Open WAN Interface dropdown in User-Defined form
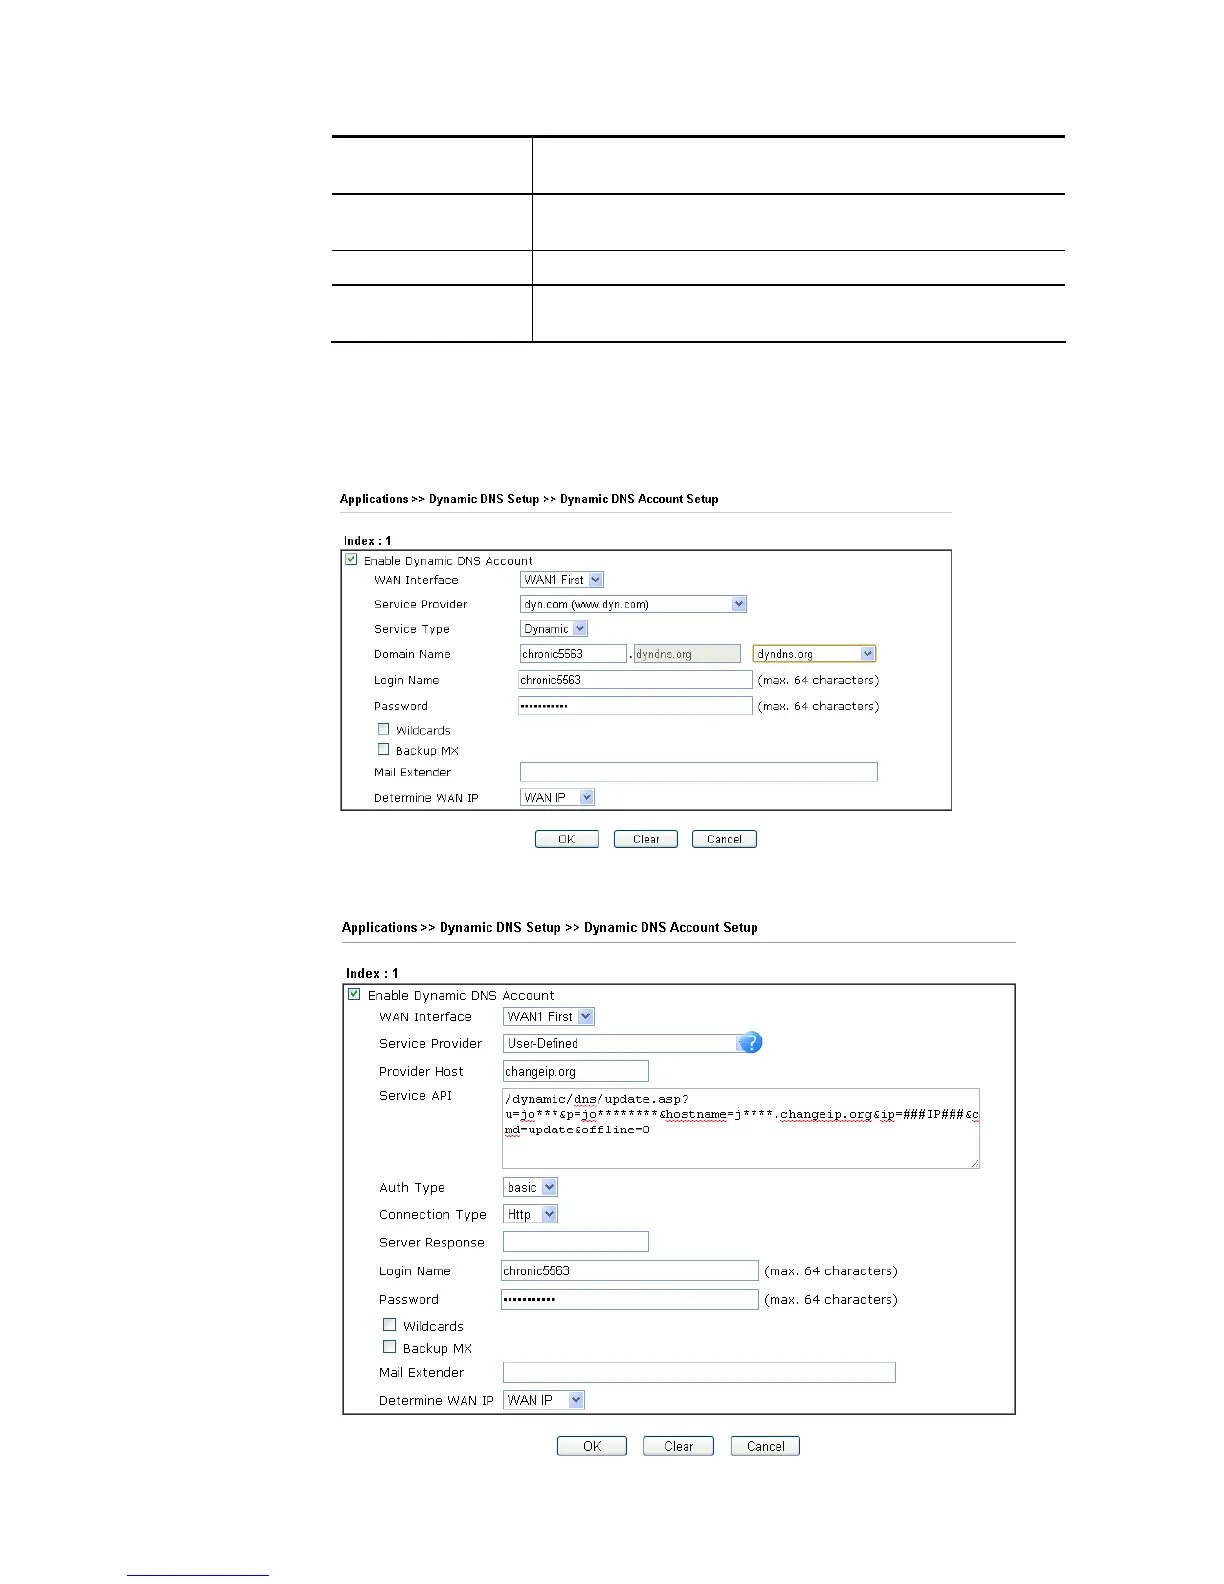Screen dimensions: 1224x1584 (x=549, y=1016)
